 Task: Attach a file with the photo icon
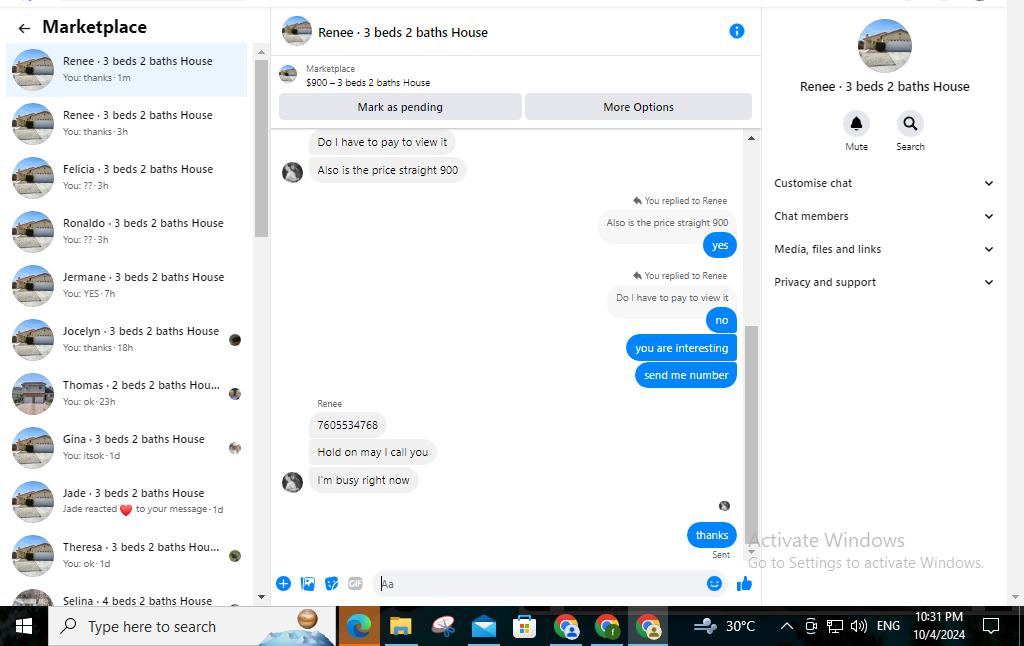click(308, 583)
